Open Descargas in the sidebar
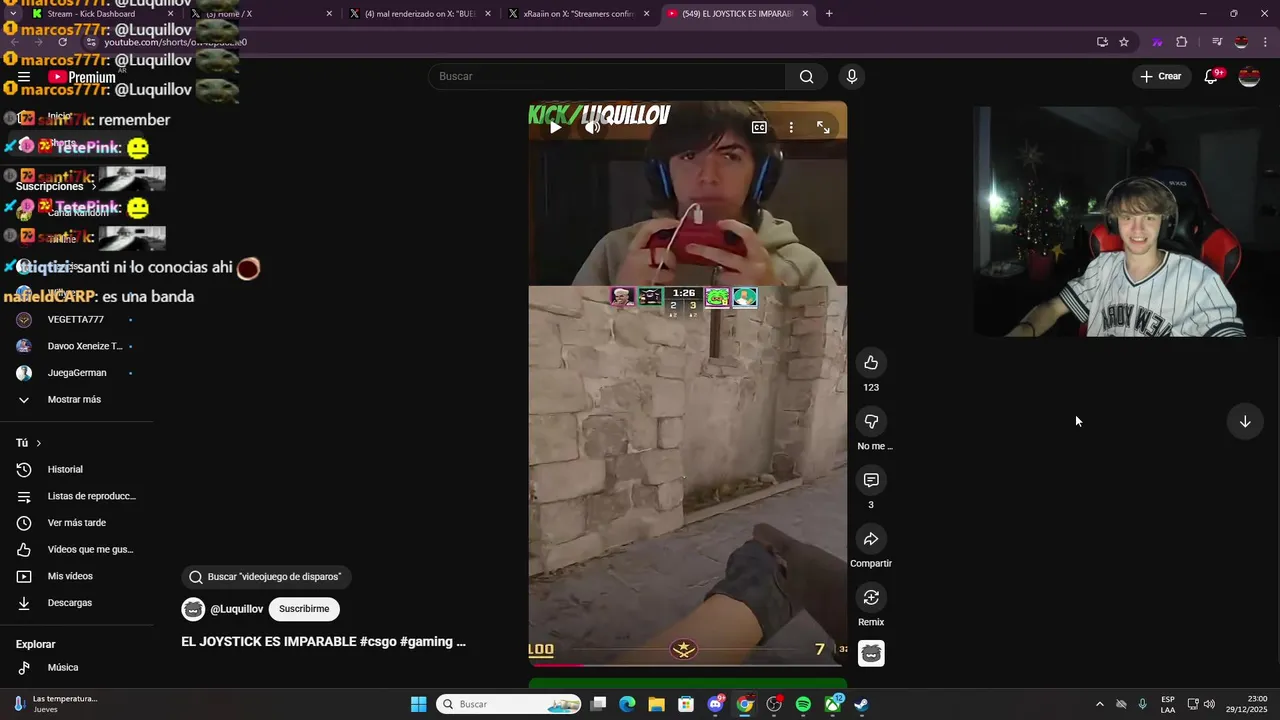Image resolution: width=1280 pixels, height=720 pixels. (x=76, y=603)
